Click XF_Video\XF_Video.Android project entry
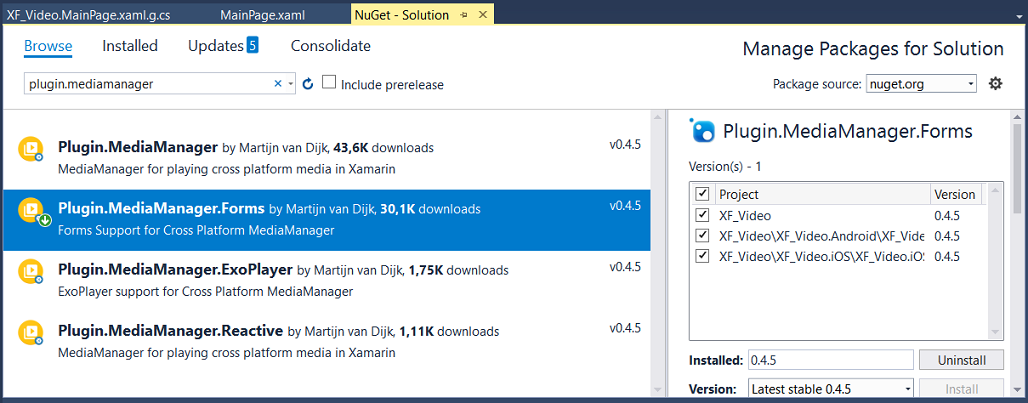1028x403 pixels. (x=821, y=235)
